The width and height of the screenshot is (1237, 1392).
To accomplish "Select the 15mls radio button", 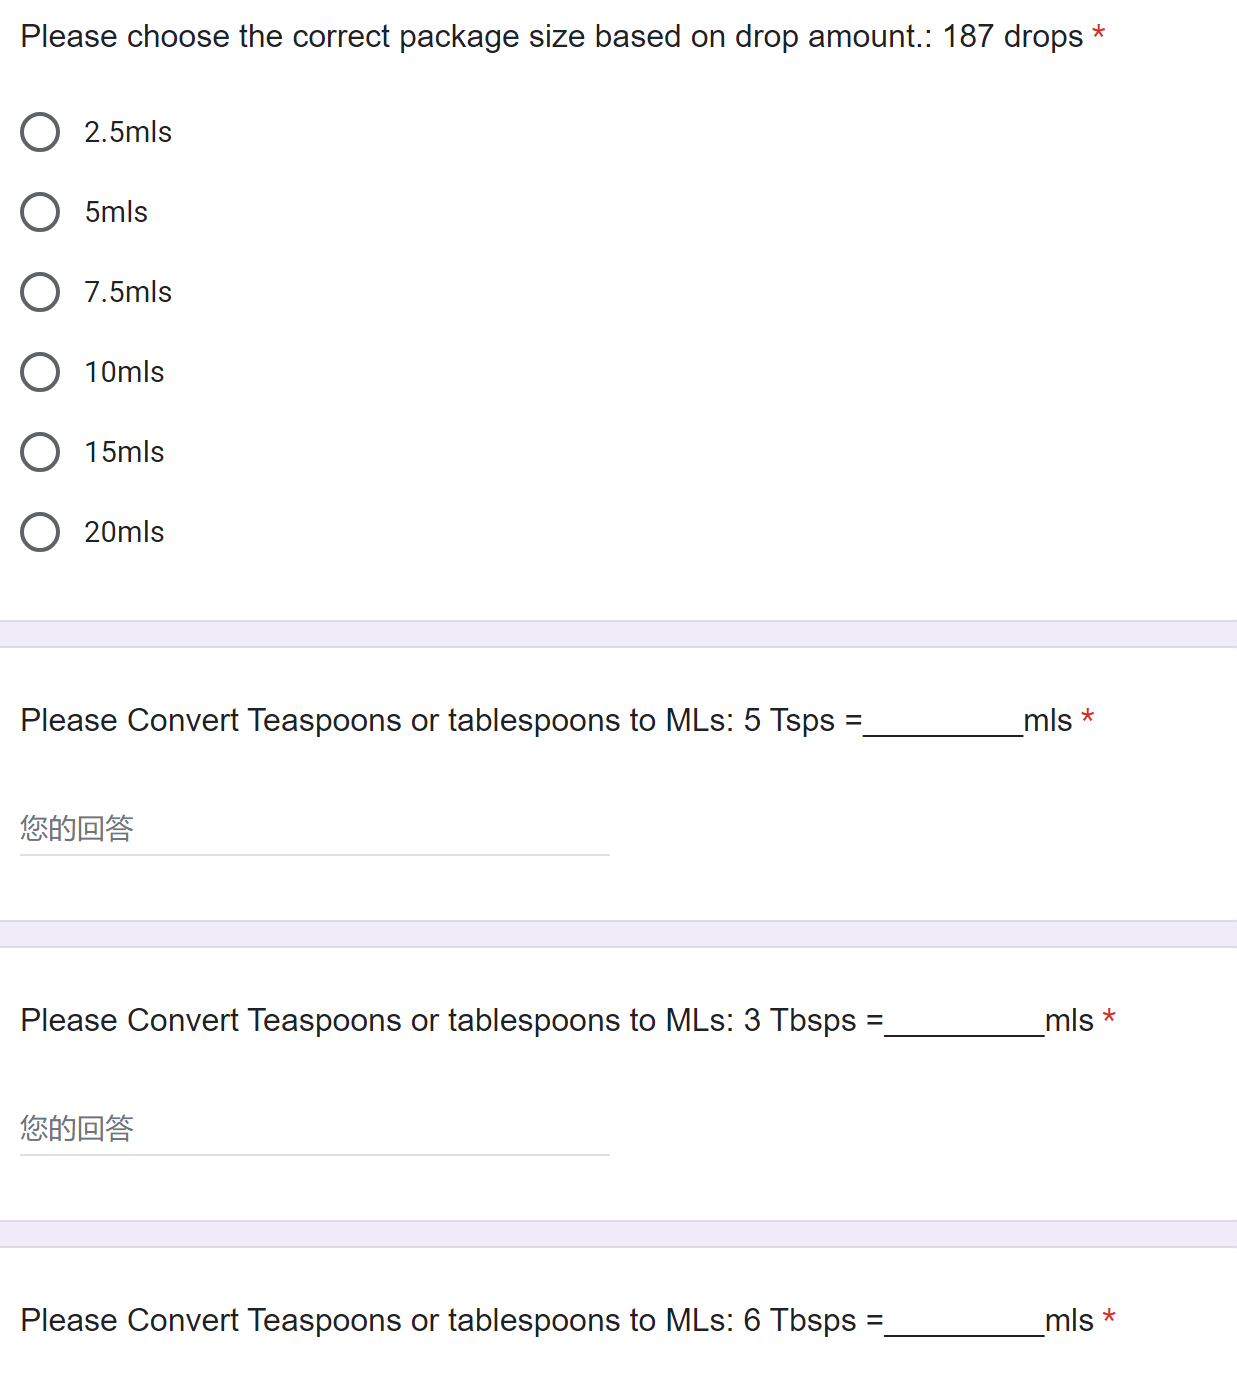I will click(x=40, y=451).
